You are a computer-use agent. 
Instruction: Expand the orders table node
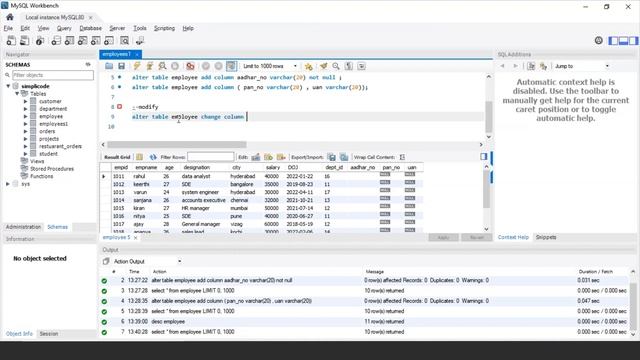[25, 131]
